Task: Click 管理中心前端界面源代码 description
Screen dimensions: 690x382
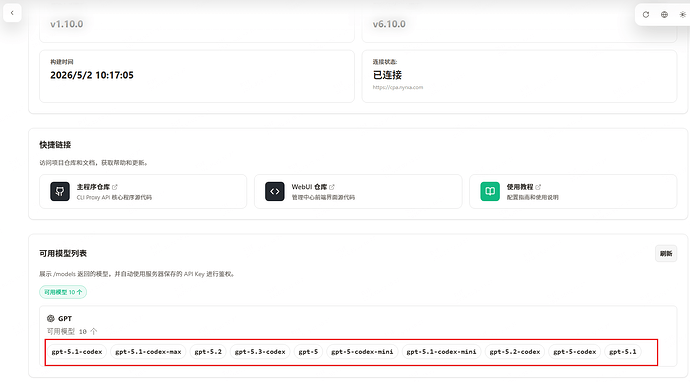Action: tap(323, 198)
